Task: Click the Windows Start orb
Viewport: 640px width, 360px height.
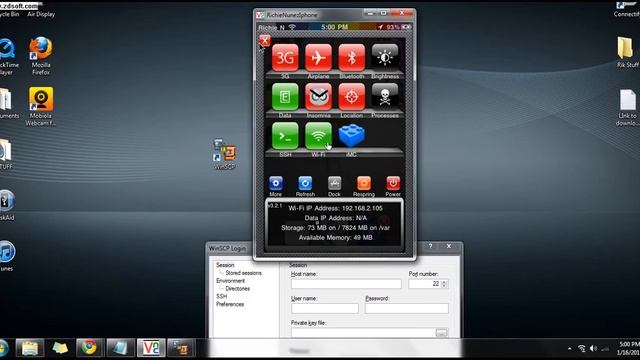Action: click(3, 348)
